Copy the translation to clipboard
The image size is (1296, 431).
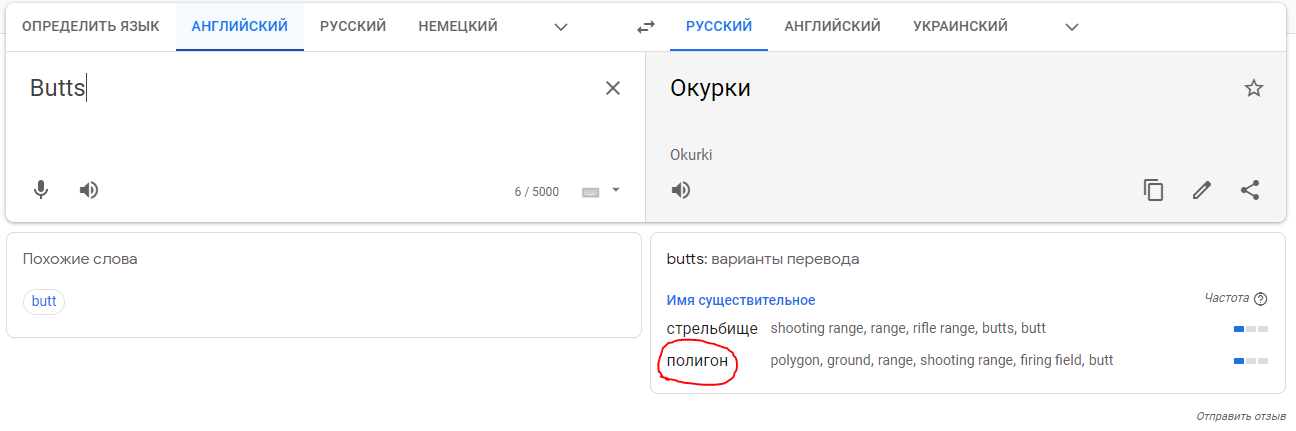[x=1154, y=190]
